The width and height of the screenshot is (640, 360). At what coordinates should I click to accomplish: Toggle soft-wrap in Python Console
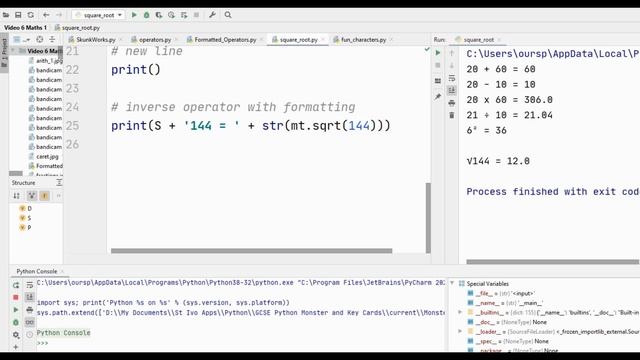29,285
